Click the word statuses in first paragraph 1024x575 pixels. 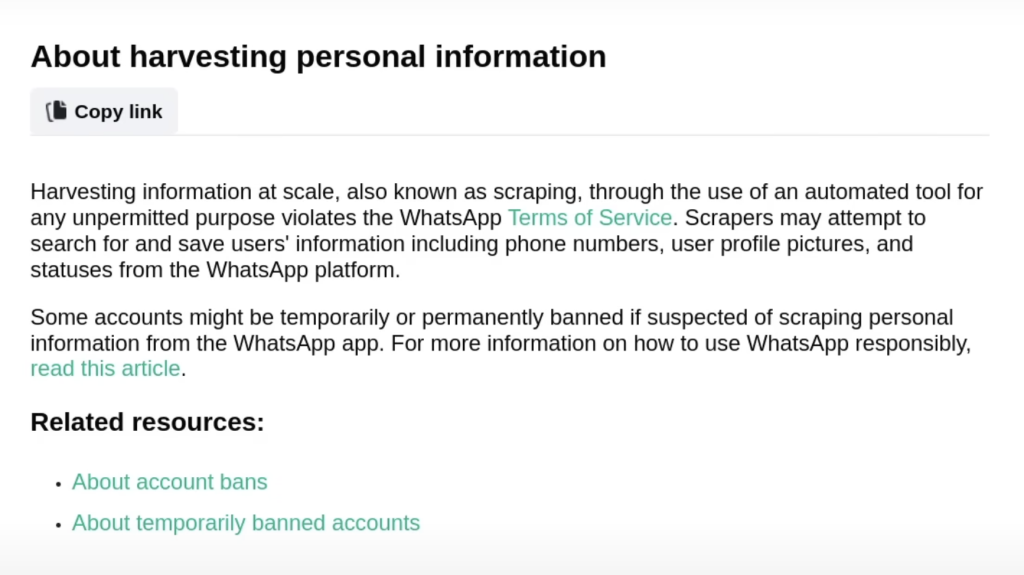tap(71, 269)
